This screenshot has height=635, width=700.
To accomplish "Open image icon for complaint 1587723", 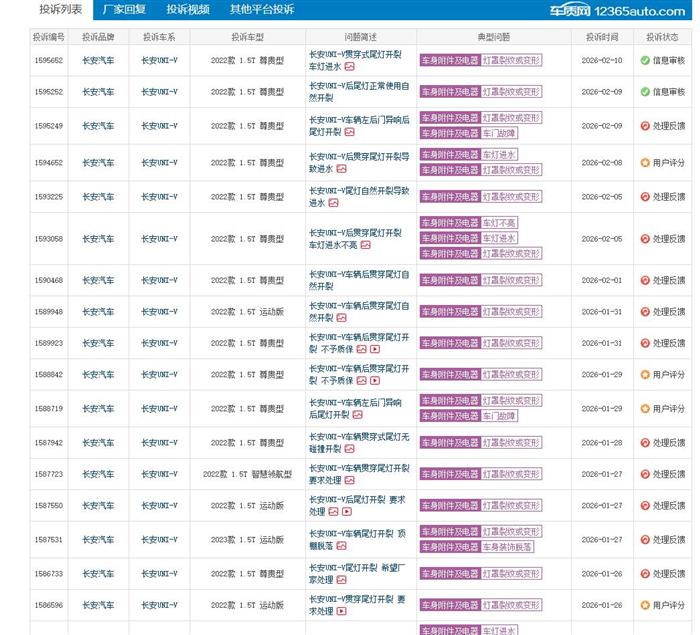I will pyautogui.click(x=350, y=481).
